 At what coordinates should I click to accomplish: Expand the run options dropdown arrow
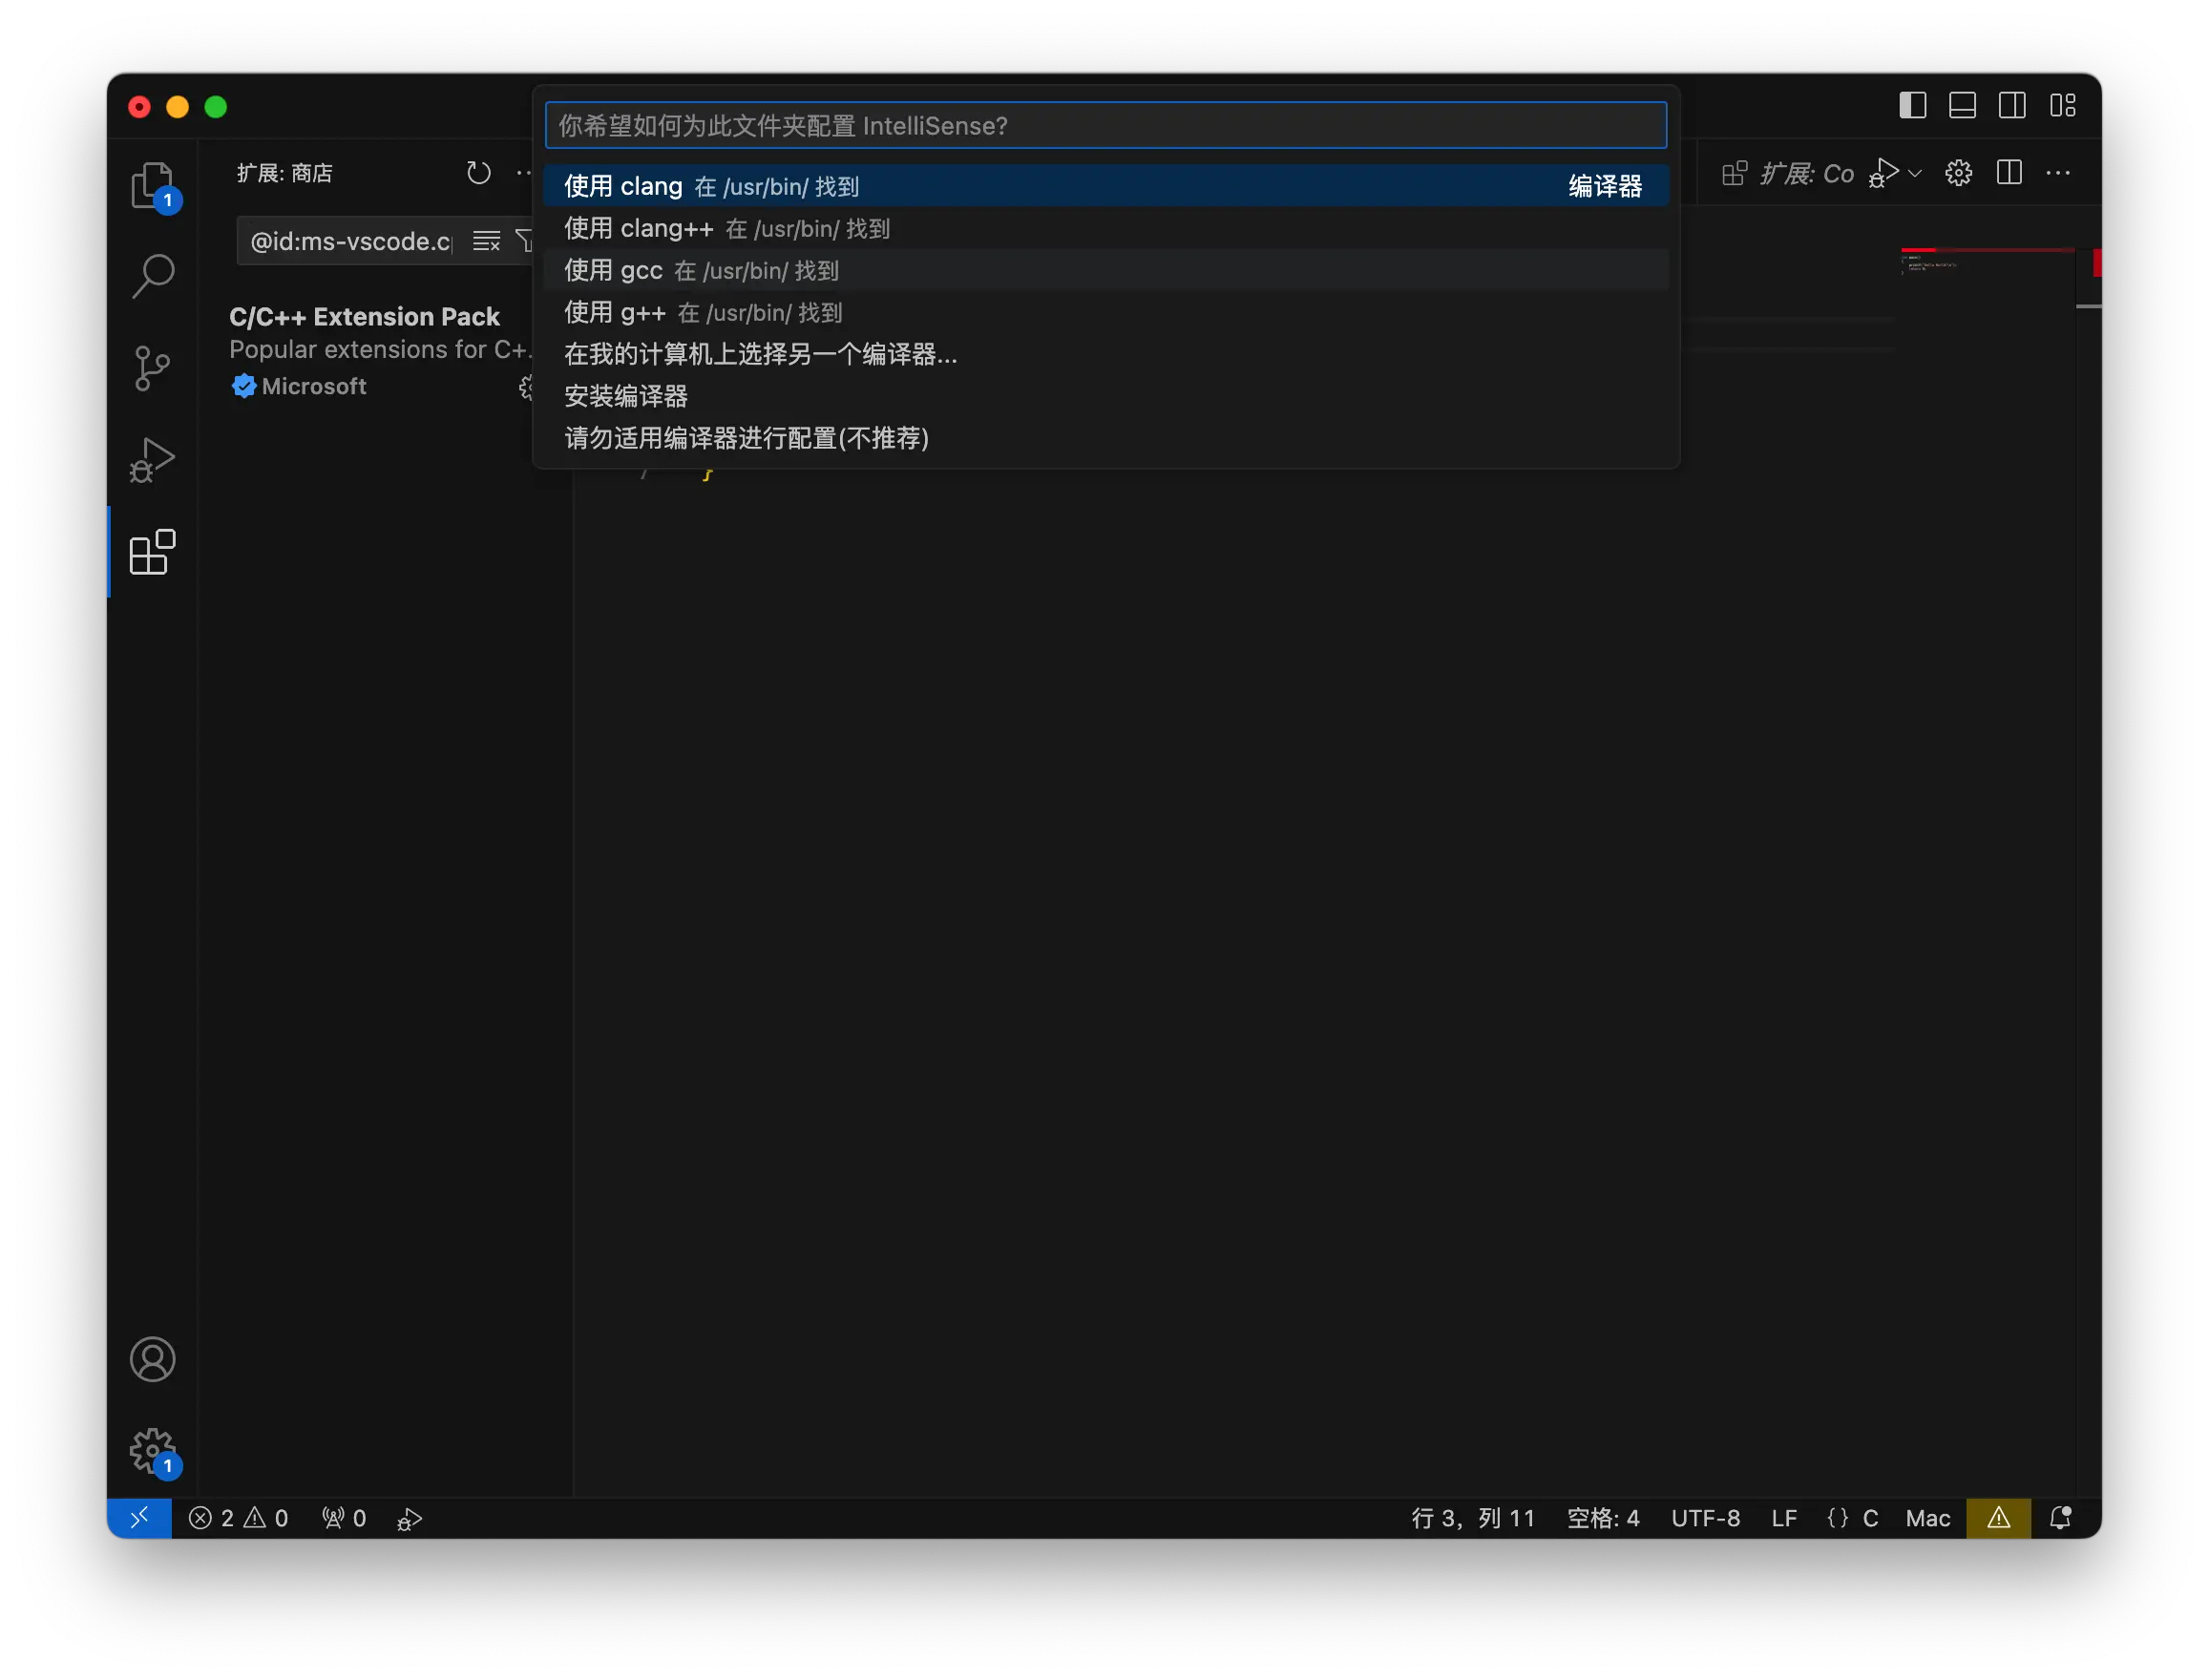[x=1914, y=173]
